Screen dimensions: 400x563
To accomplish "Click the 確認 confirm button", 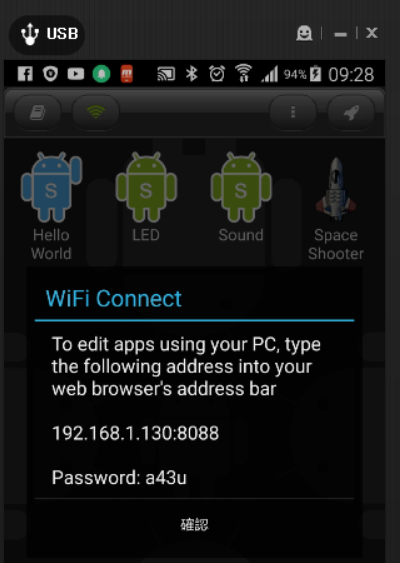I will 194,525.
